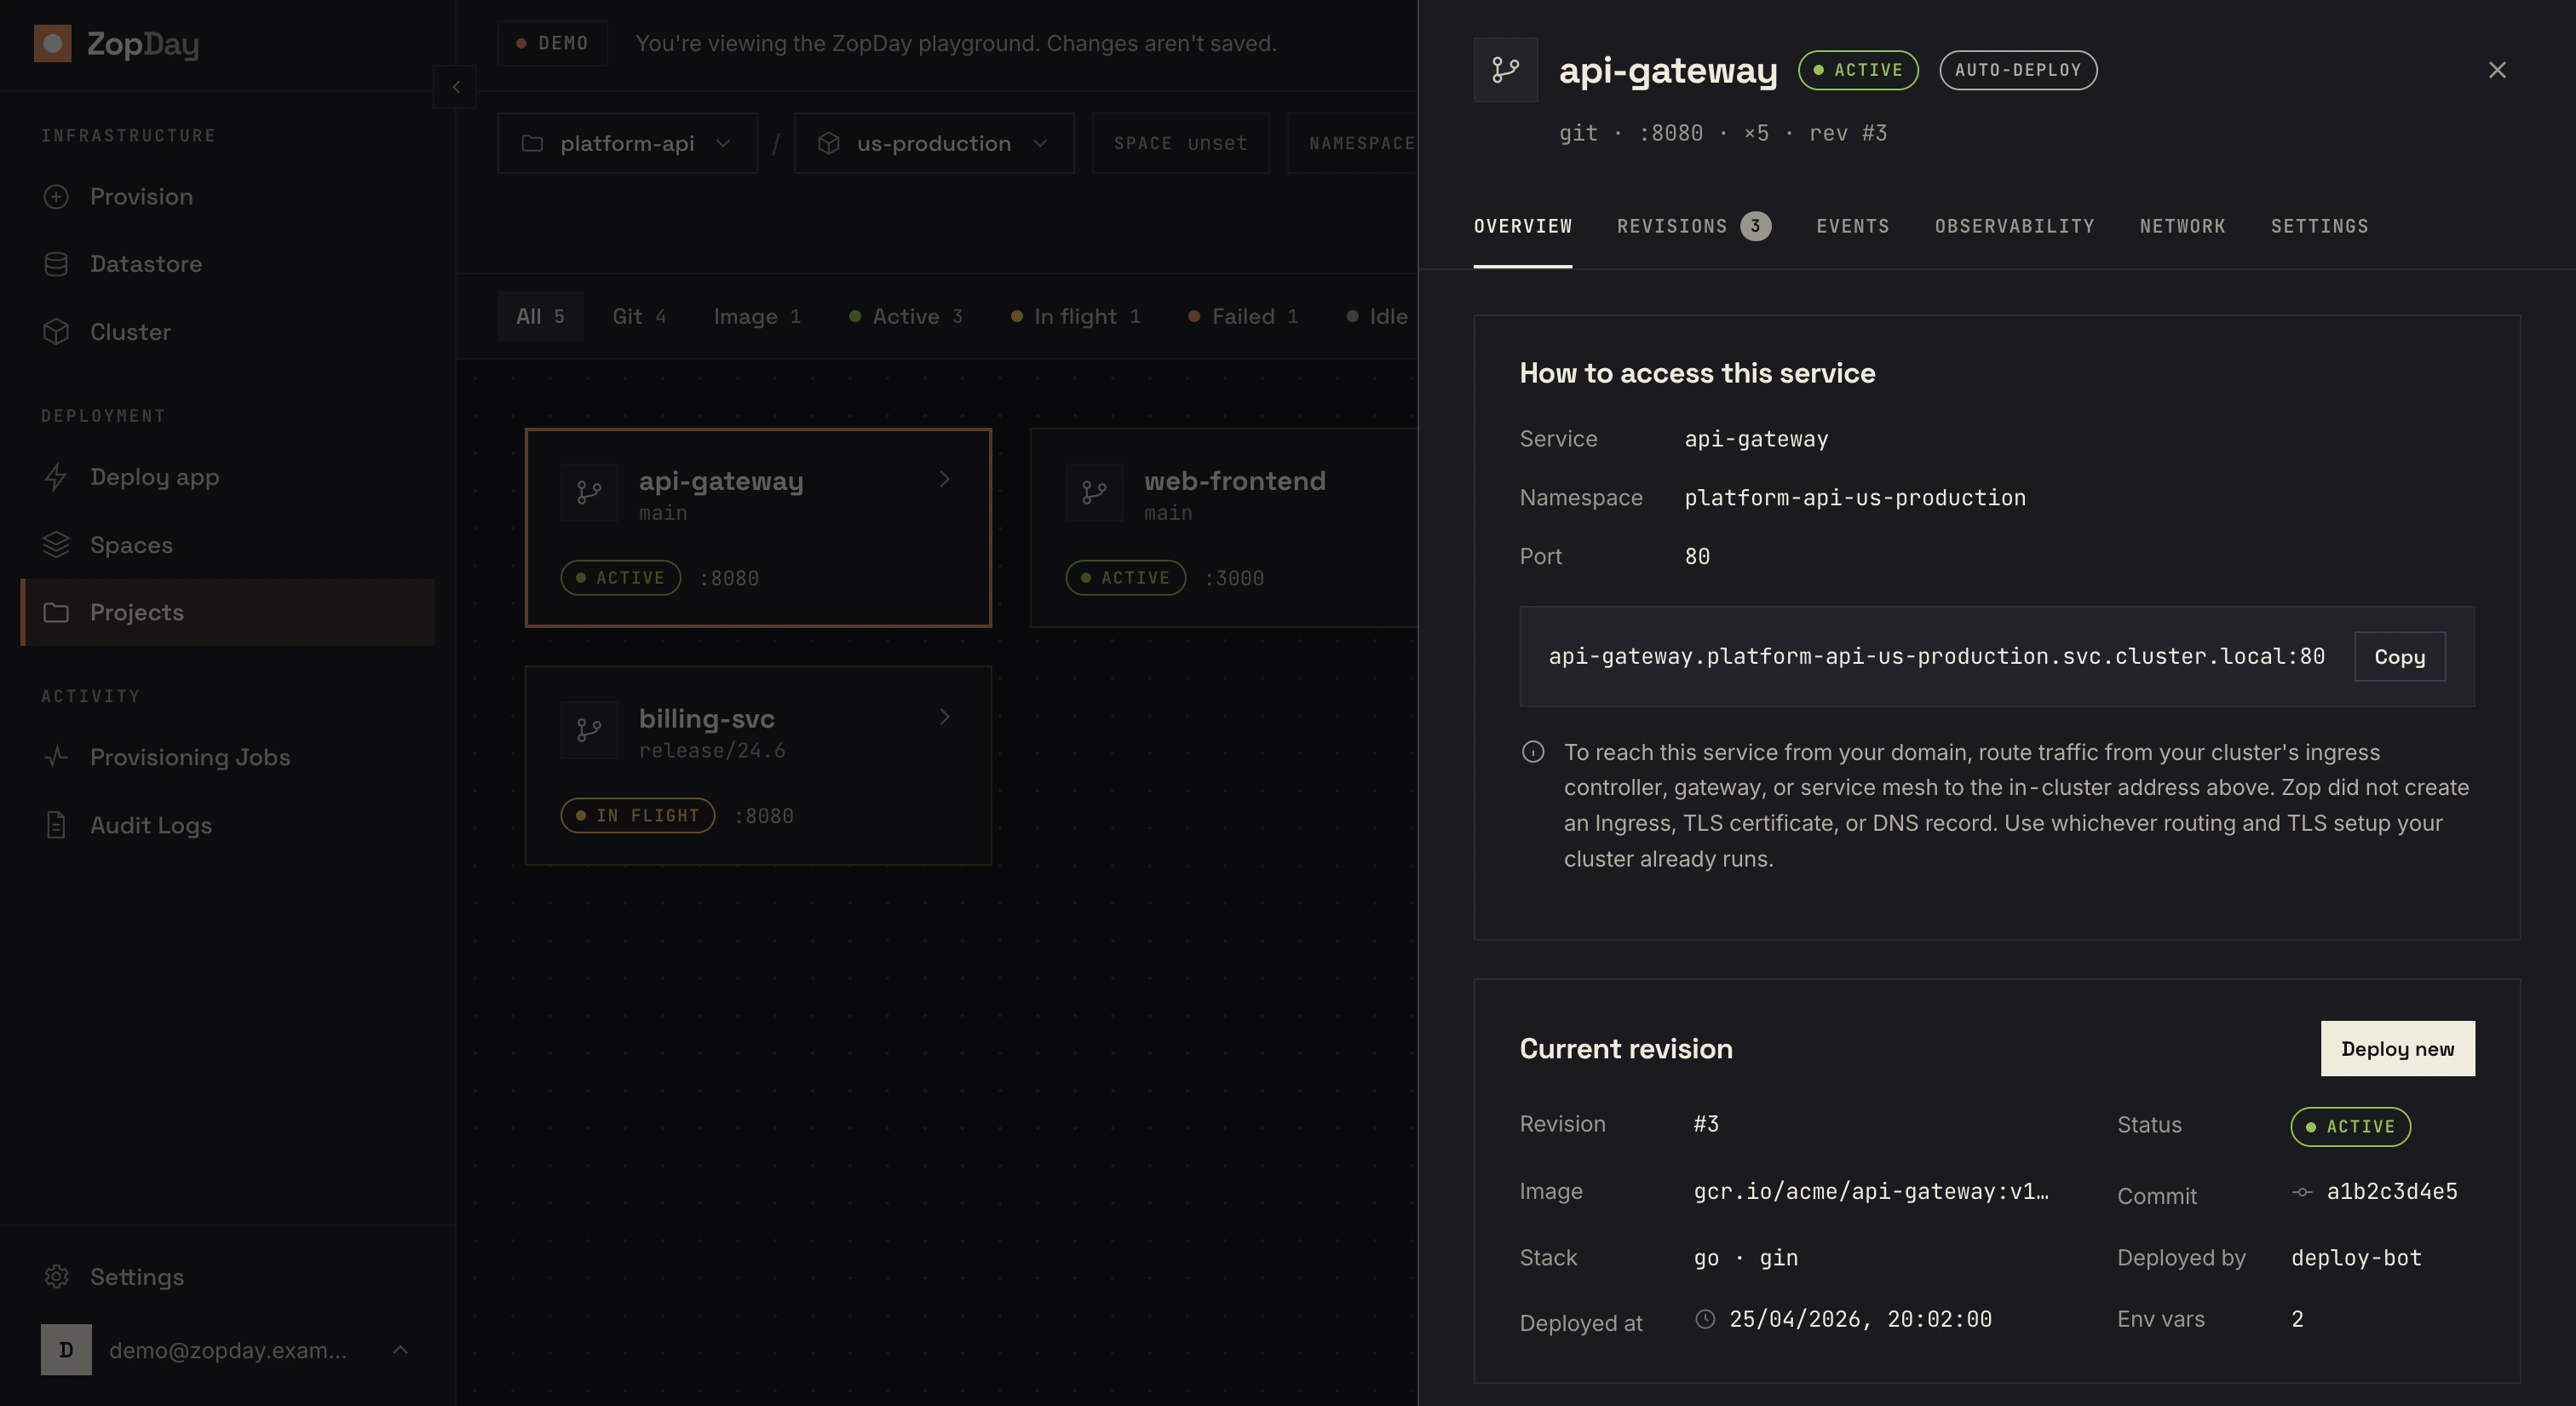Viewport: 2576px width, 1406px height.
Task: Click the gcr.io/acme/api-gateway image value
Action: click(x=1871, y=1191)
